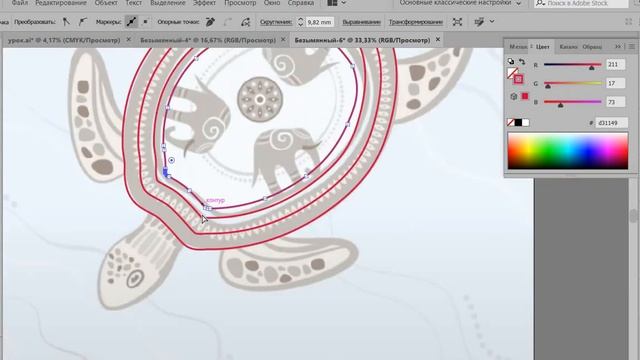This screenshot has height=360, width=640.
Task: Pick the black swatch in color panel
Action: click(x=518, y=122)
